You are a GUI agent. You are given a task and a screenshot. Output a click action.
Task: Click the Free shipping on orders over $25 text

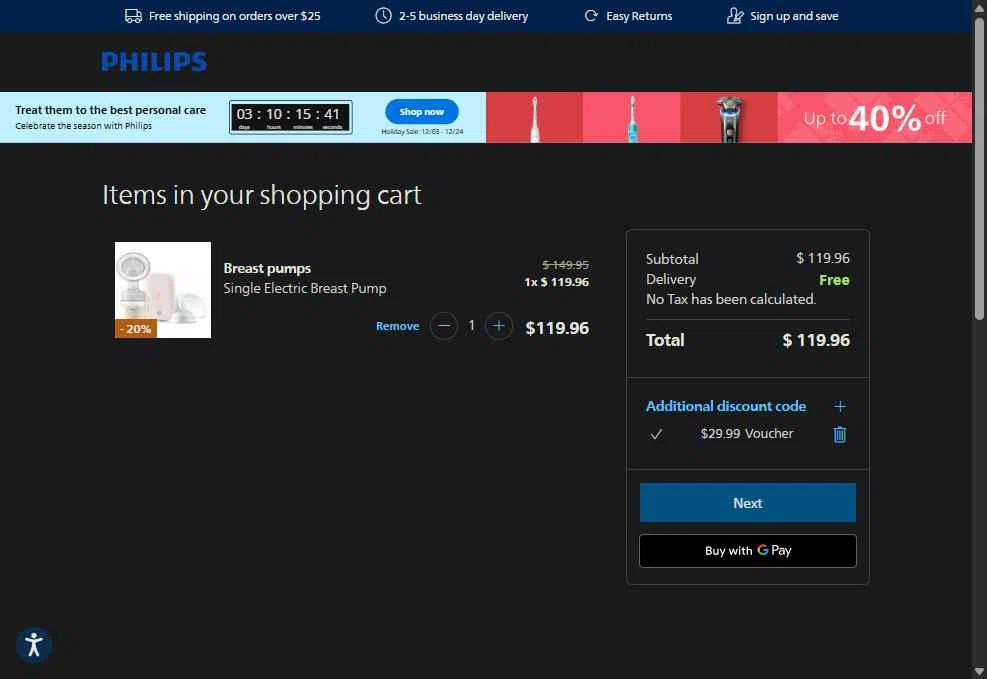click(235, 16)
